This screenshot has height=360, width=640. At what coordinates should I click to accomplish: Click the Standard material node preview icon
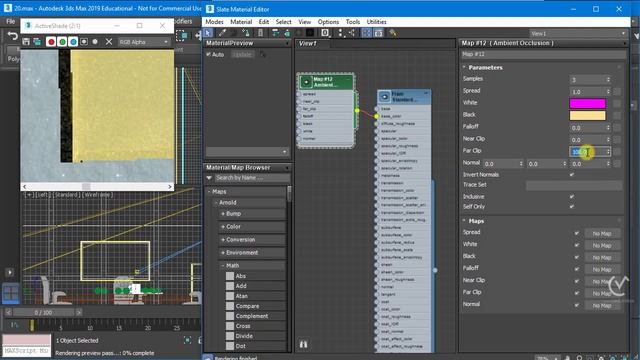(384, 97)
